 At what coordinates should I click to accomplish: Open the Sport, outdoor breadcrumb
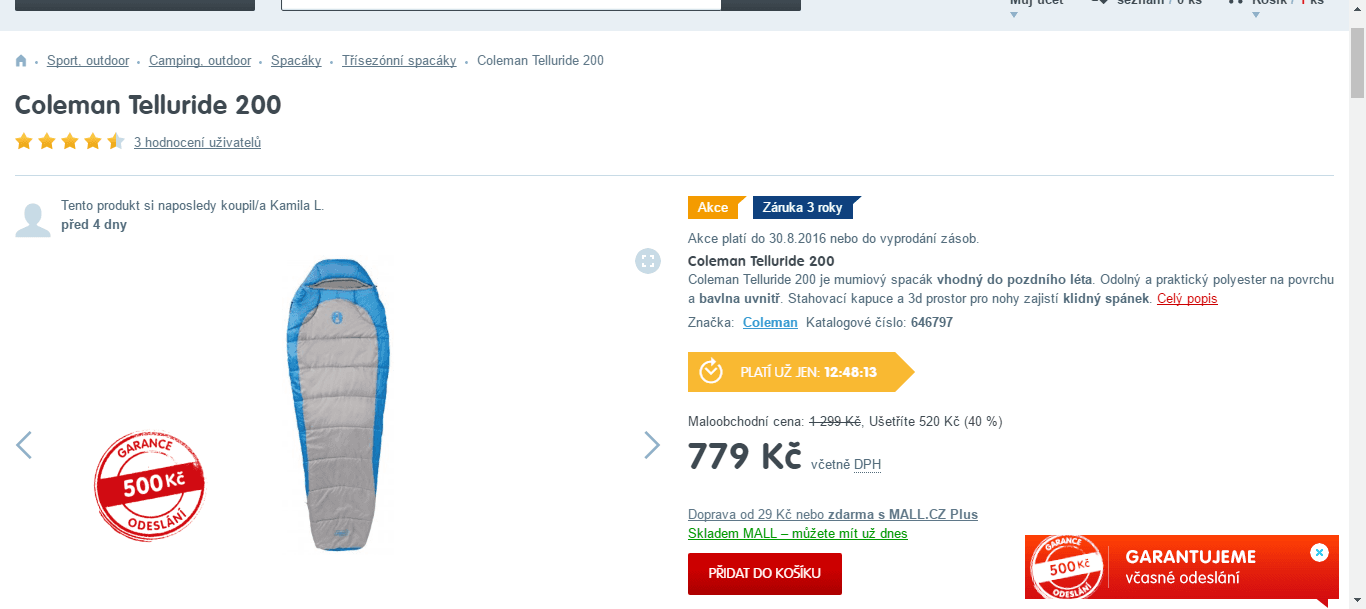tap(88, 61)
